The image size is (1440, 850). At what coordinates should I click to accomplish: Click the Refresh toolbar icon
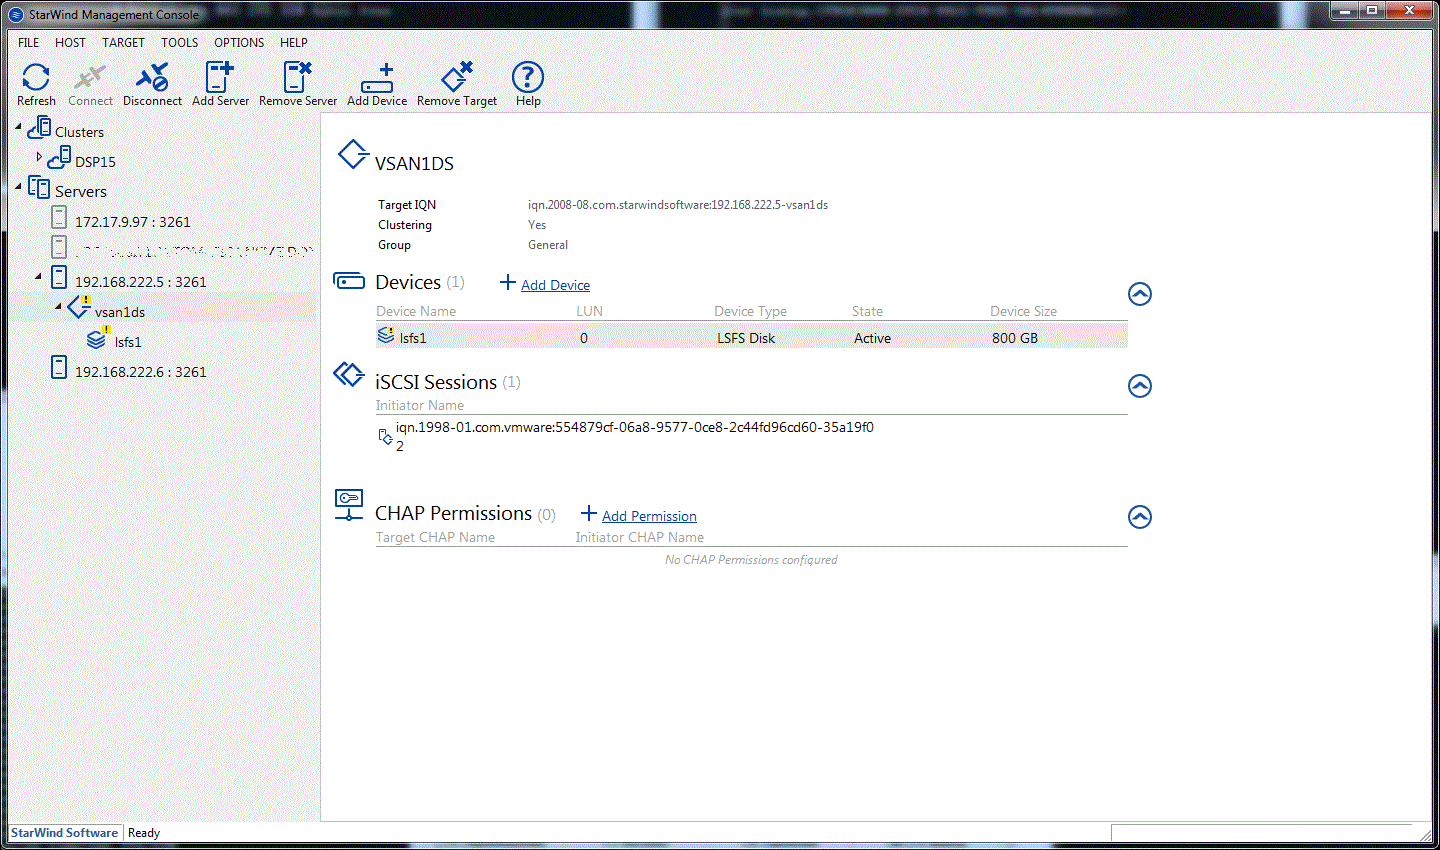tap(36, 77)
